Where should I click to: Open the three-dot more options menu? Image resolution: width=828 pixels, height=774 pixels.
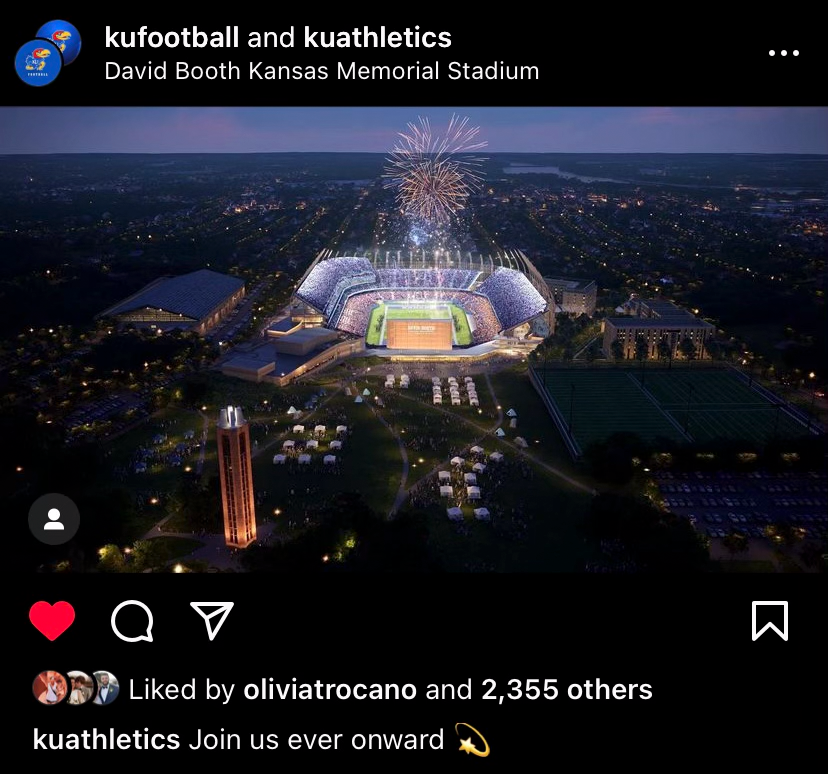coord(784,53)
